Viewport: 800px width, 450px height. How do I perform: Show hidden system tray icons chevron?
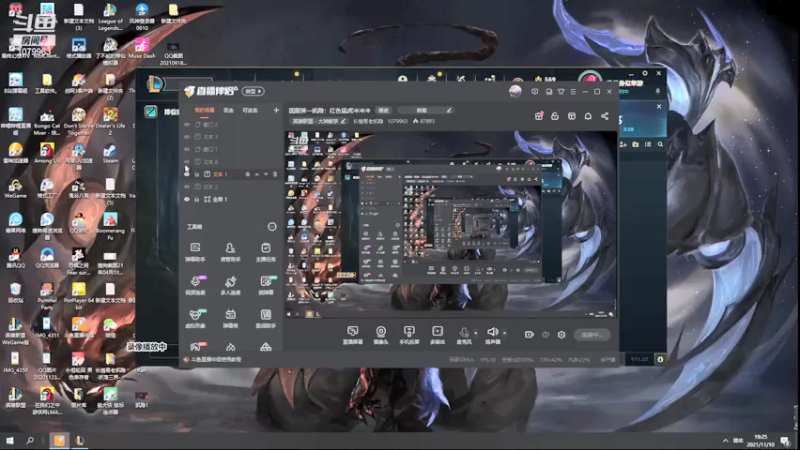(725, 440)
